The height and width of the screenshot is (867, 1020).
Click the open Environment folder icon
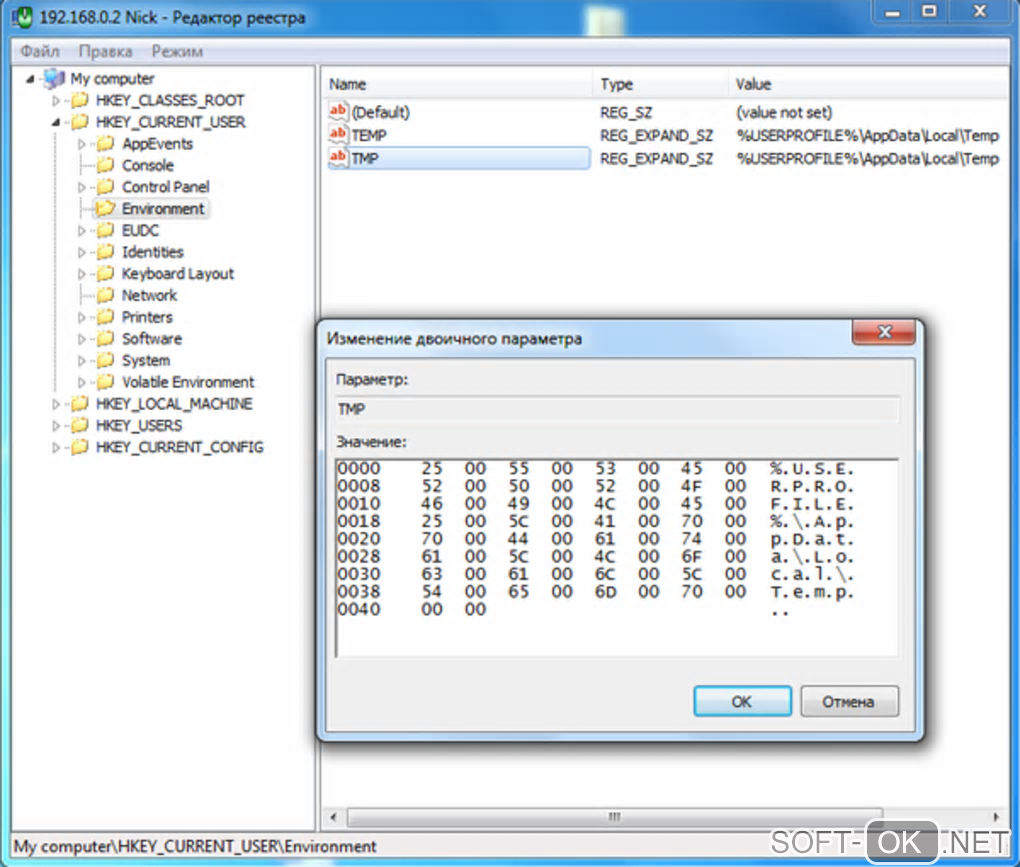[105, 209]
